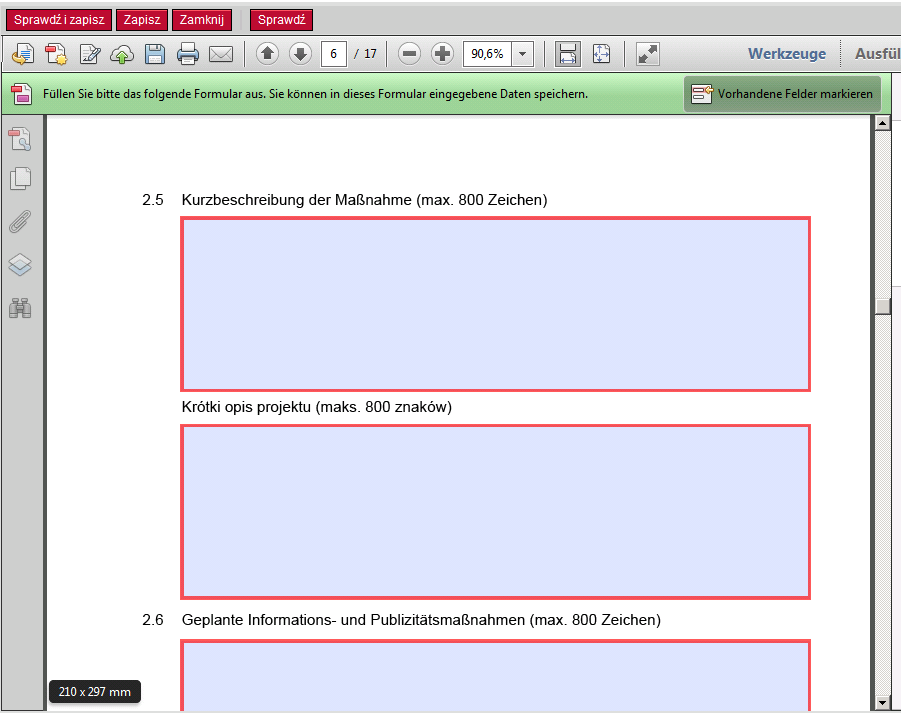Screen dimensions: 901x713
Task: Click the Zamknij button
Action: [202, 20]
